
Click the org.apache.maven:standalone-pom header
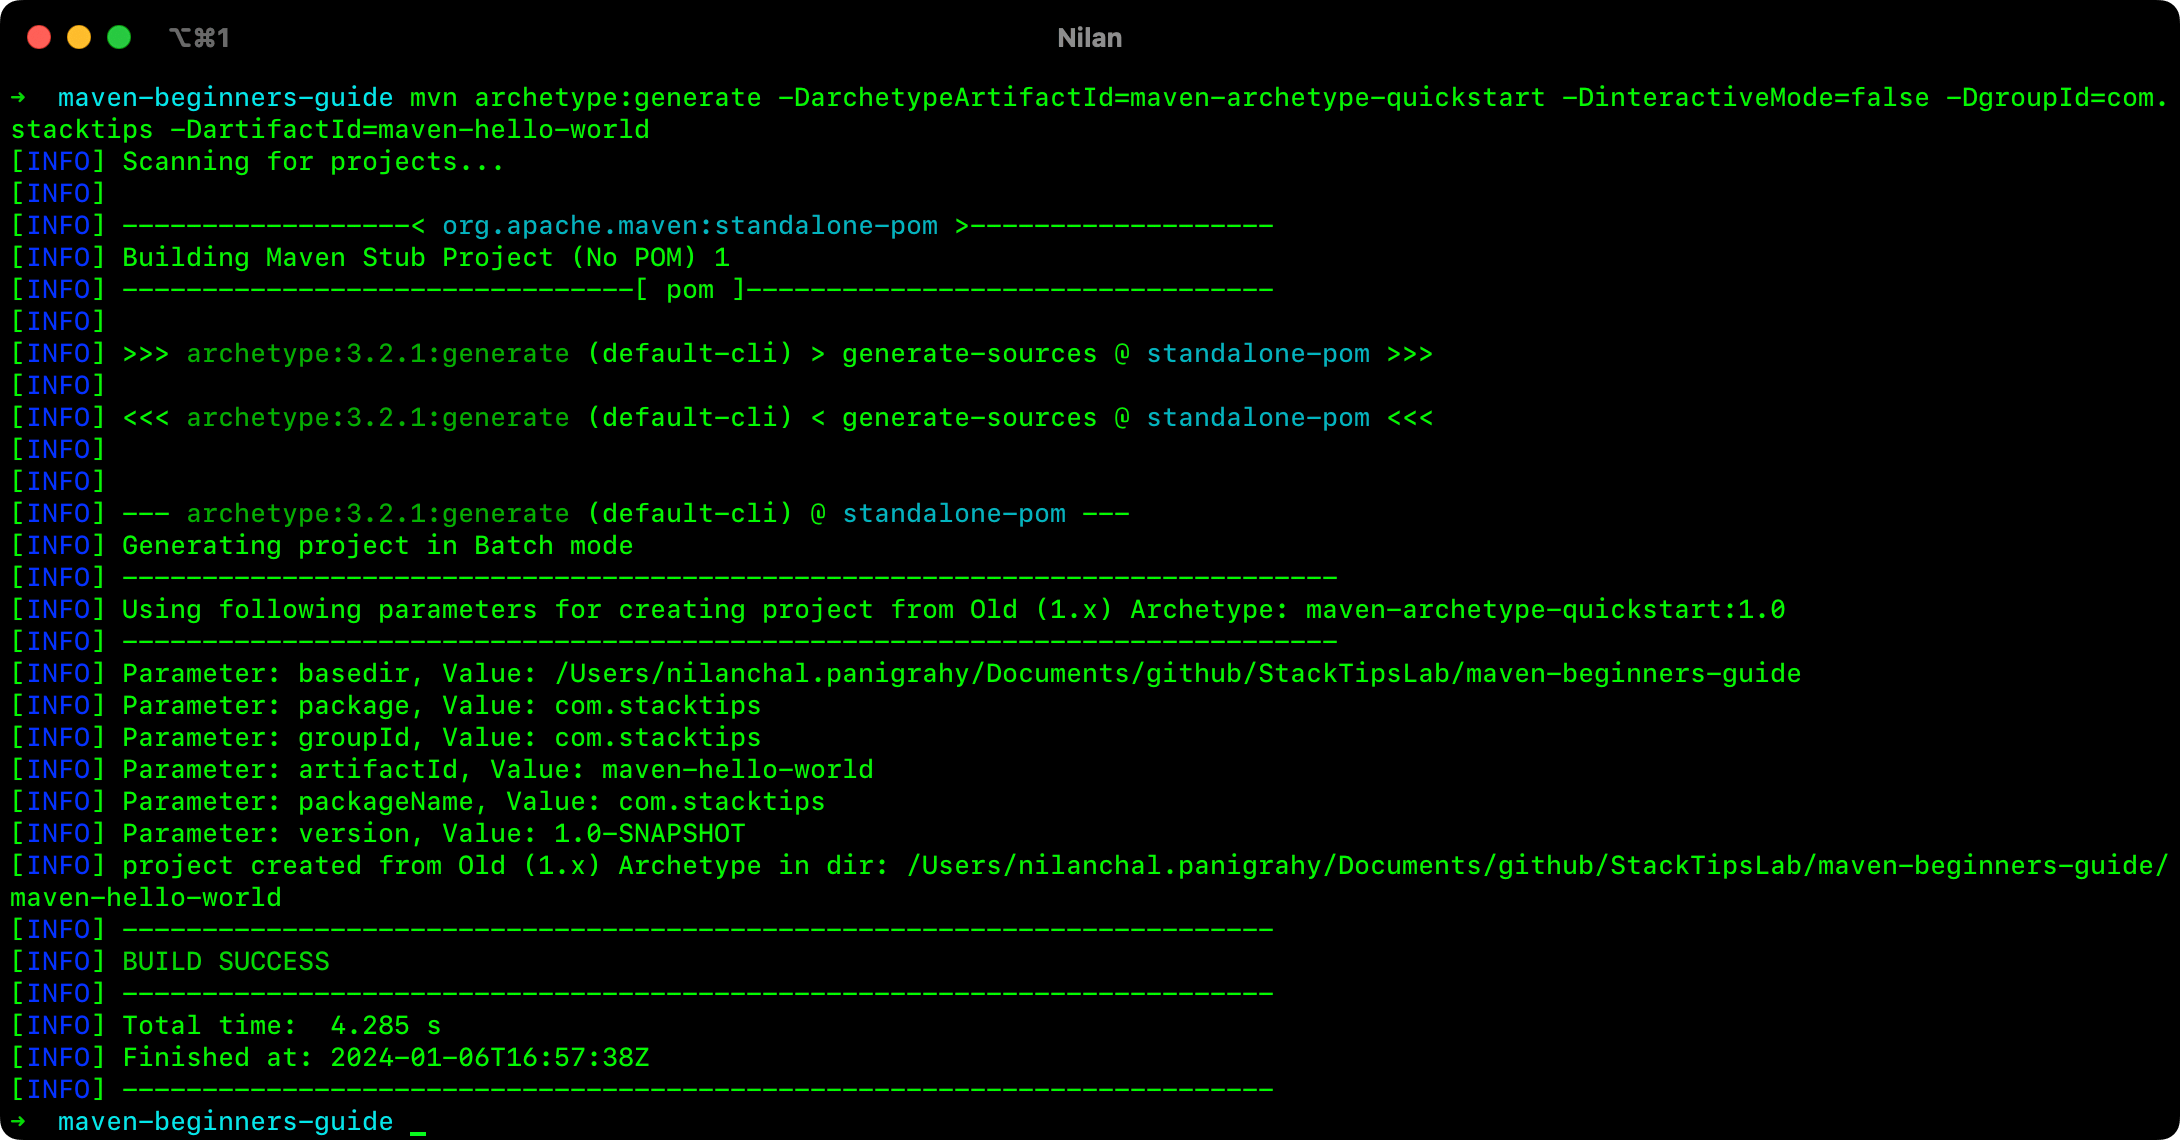(690, 225)
